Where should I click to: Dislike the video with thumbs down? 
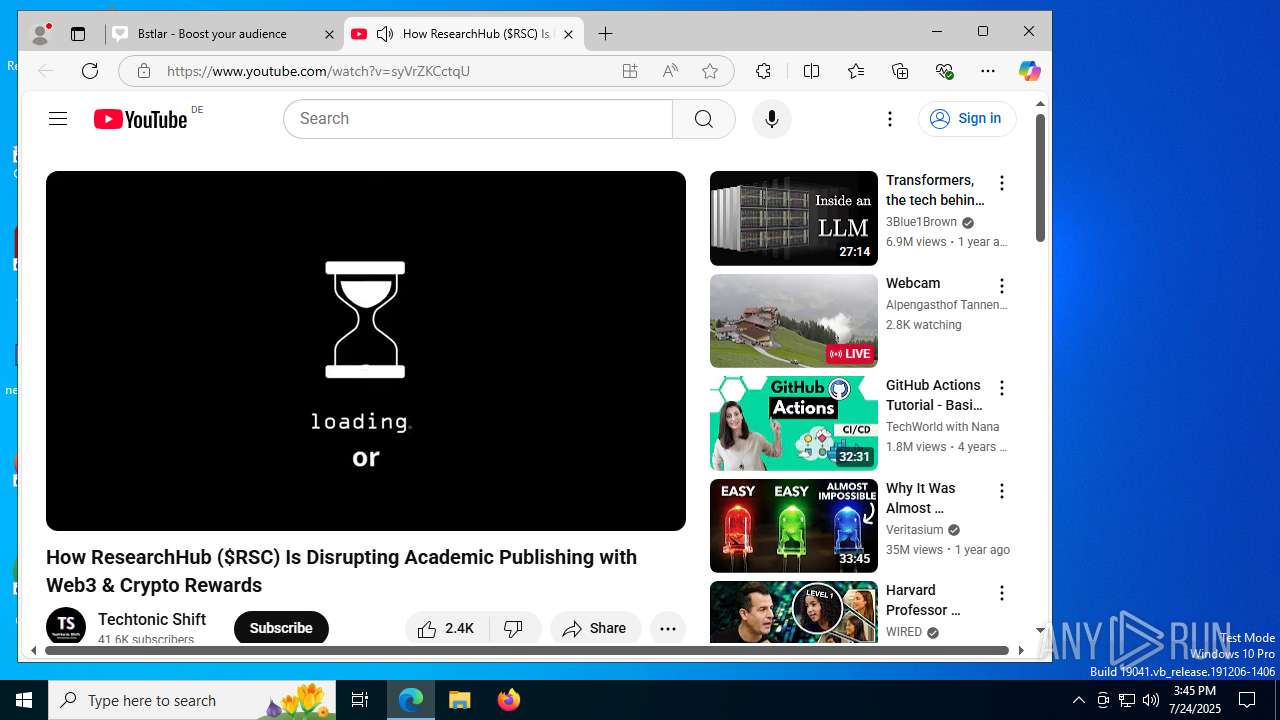pyautogui.click(x=514, y=629)
